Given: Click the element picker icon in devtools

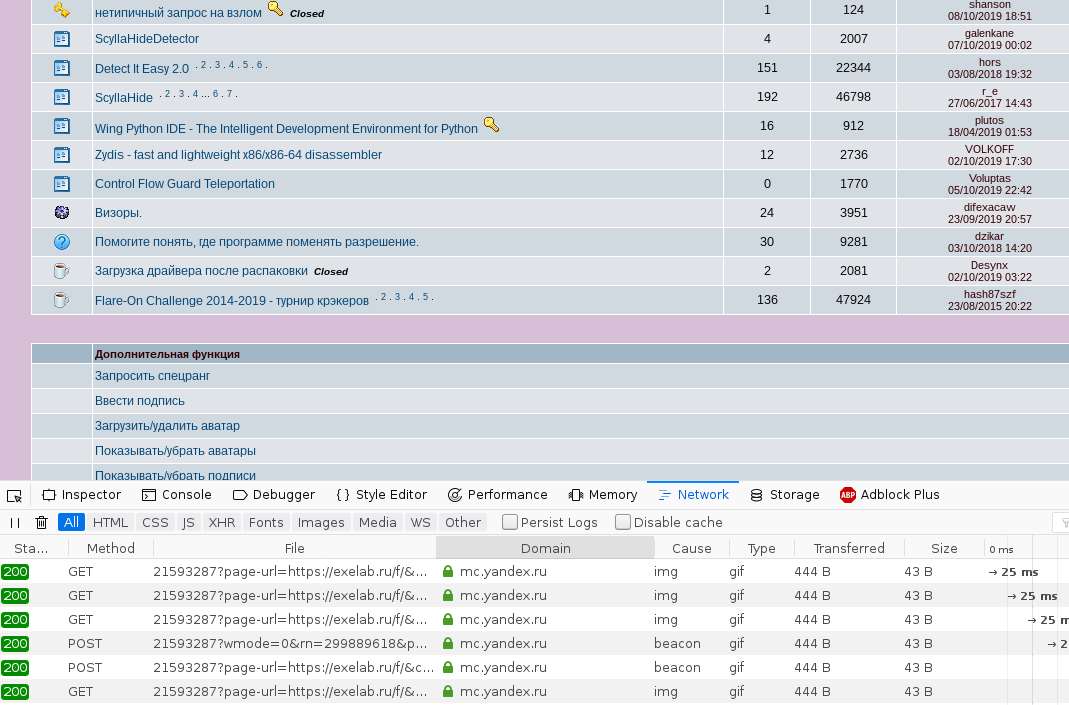Looking at the screenshot, I should (x=14, y=495).
